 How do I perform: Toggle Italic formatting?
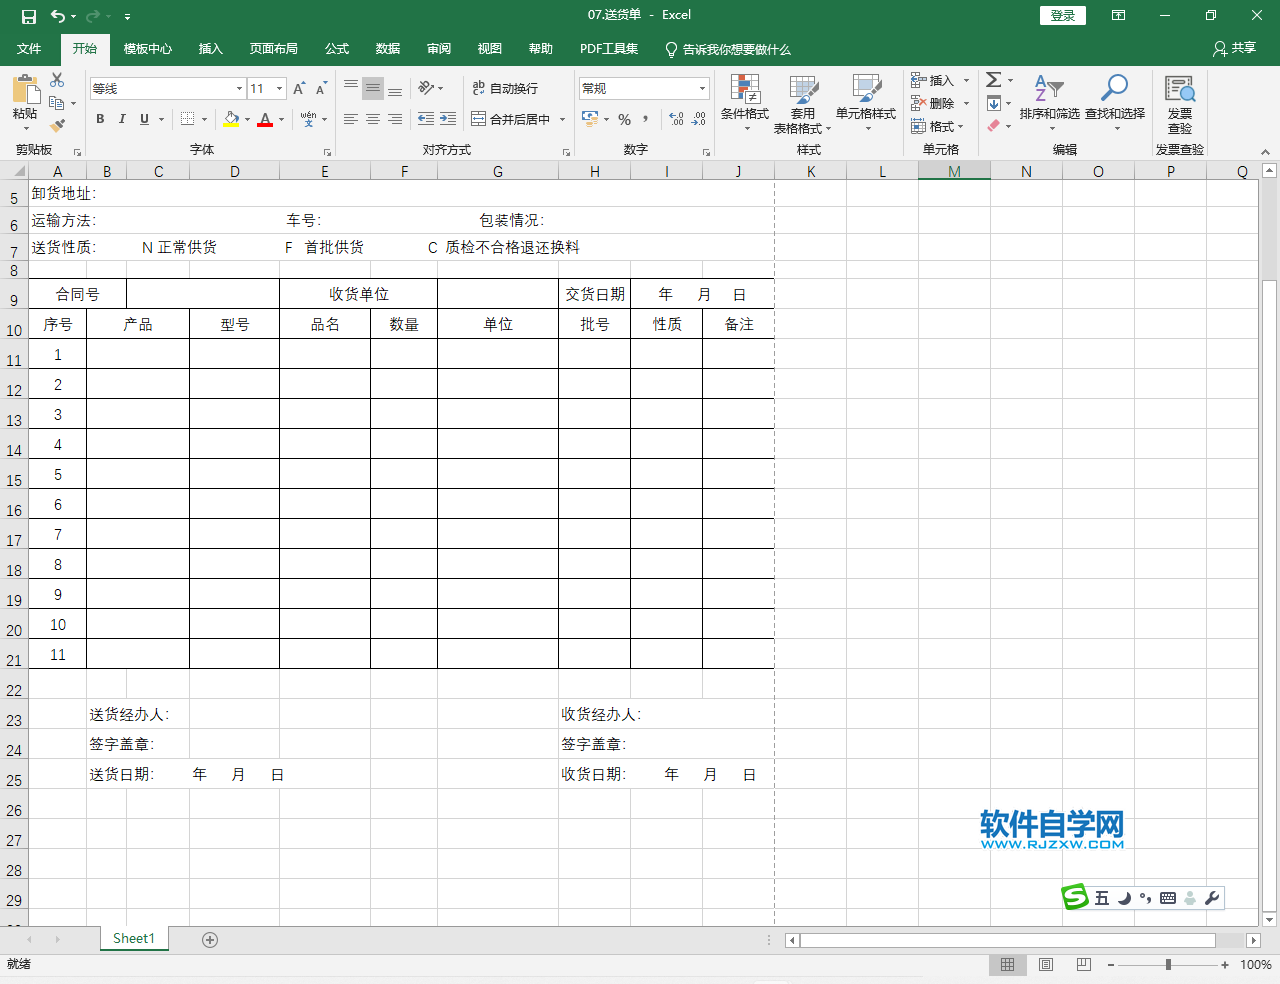122,119
